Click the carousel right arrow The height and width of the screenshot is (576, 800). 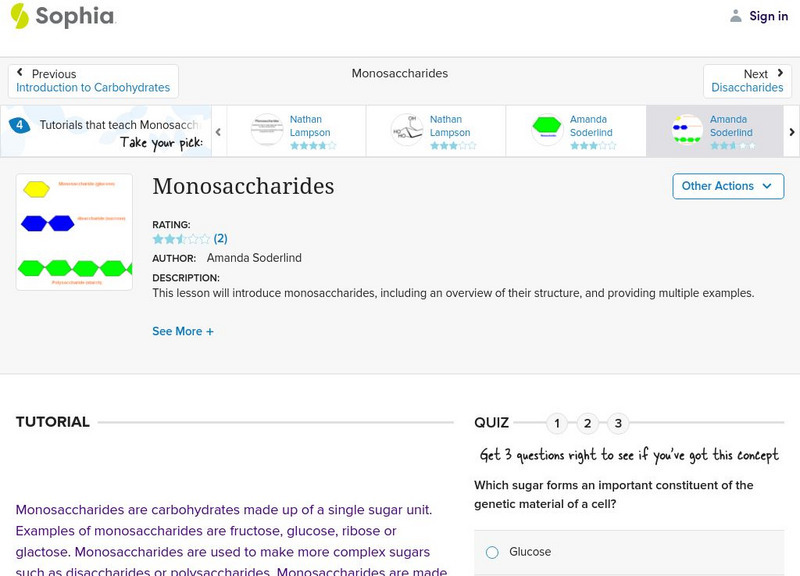[790, 131]
